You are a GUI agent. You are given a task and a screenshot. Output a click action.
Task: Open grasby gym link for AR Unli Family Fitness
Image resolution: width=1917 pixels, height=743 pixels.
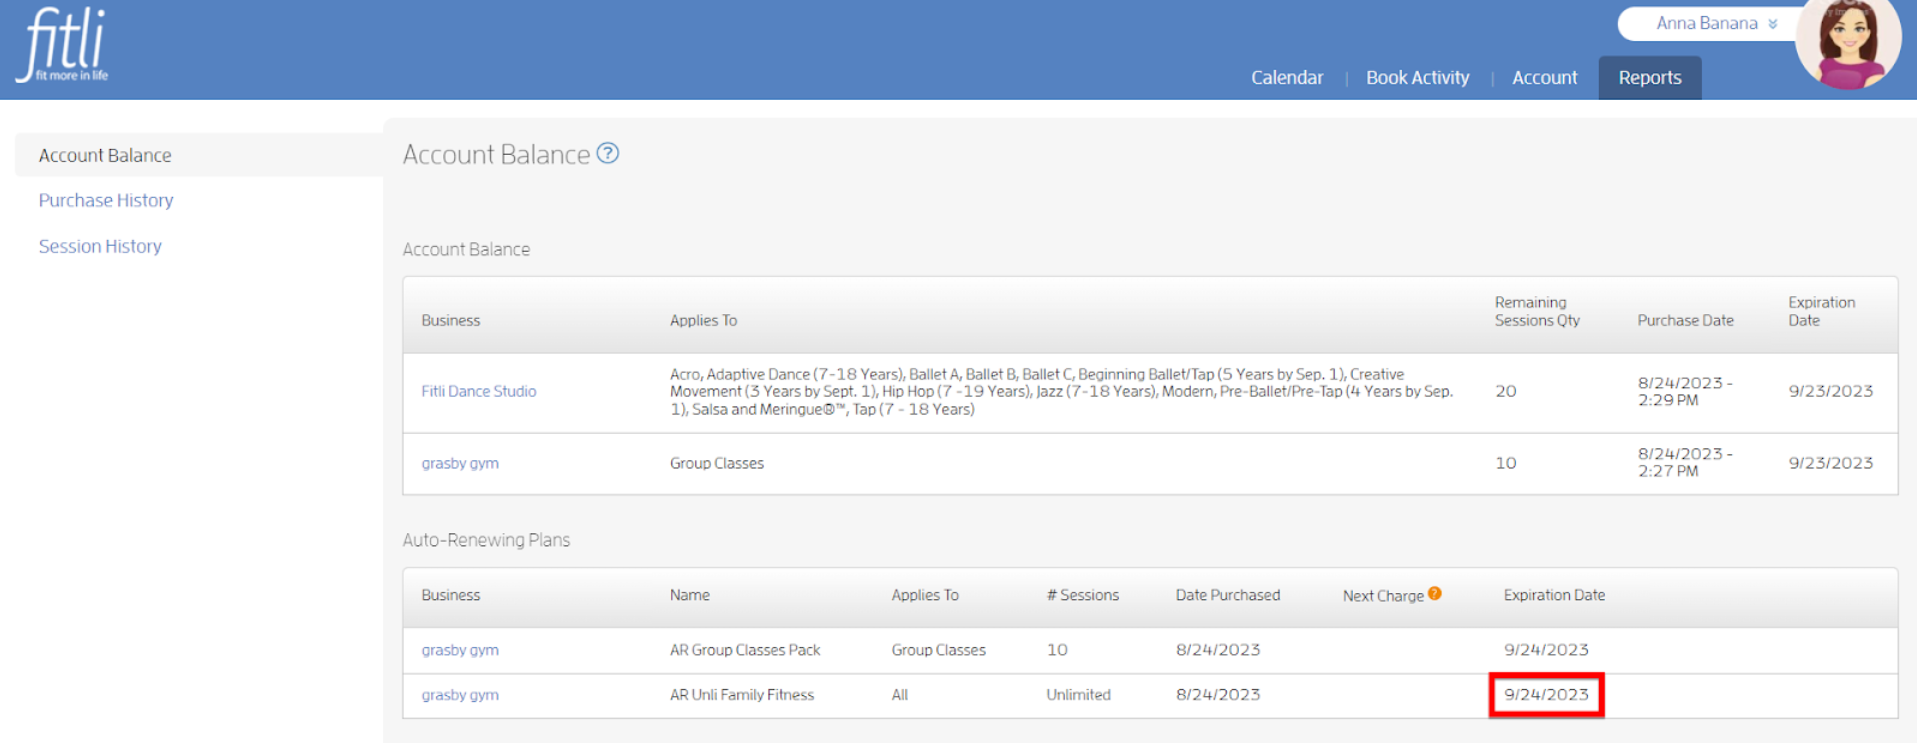coord(460,695)
